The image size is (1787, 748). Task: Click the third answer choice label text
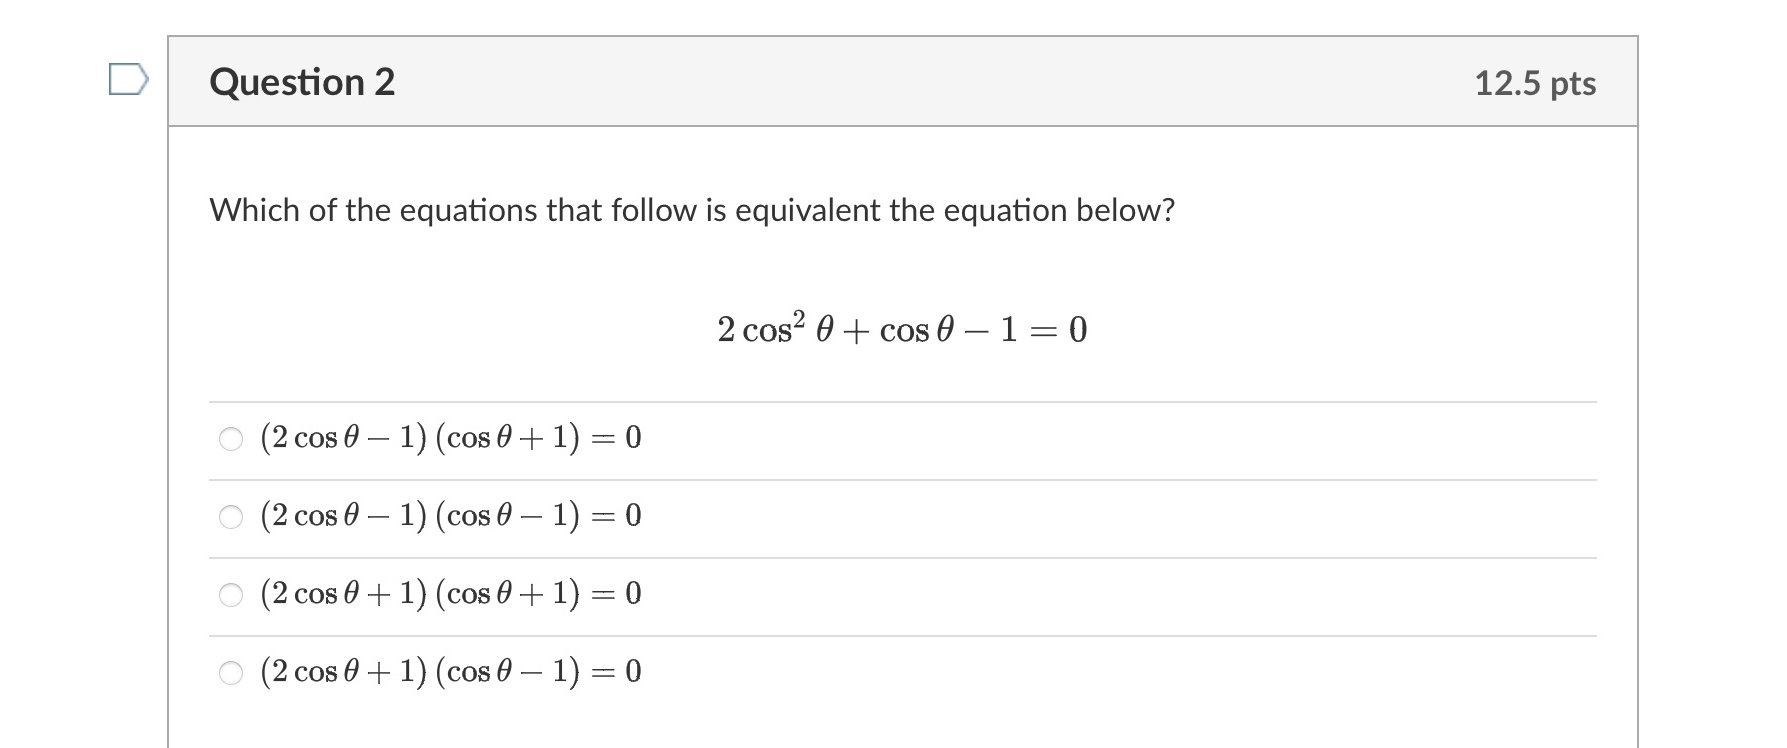448,593
